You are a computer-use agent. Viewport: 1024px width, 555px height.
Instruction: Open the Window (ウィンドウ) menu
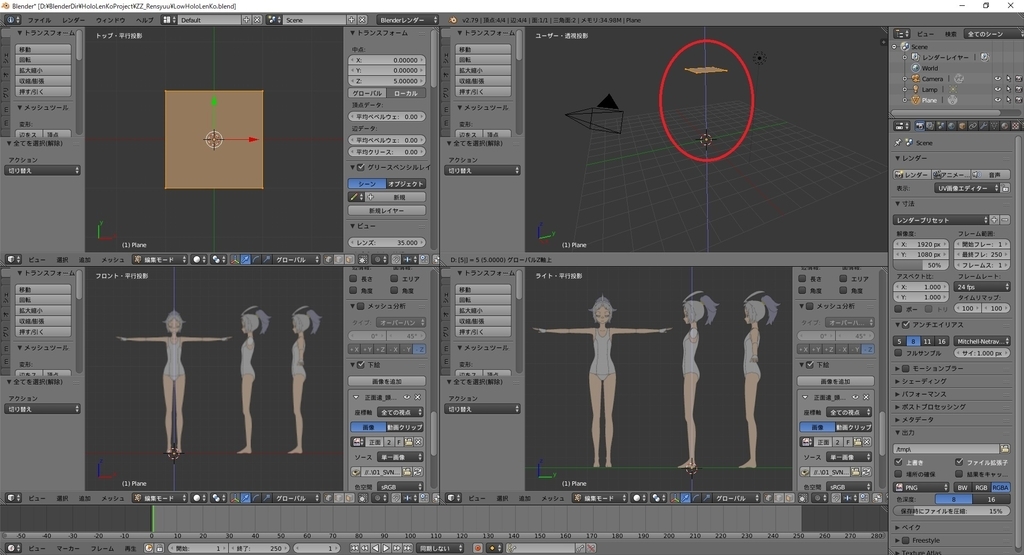tap(110, 20)
